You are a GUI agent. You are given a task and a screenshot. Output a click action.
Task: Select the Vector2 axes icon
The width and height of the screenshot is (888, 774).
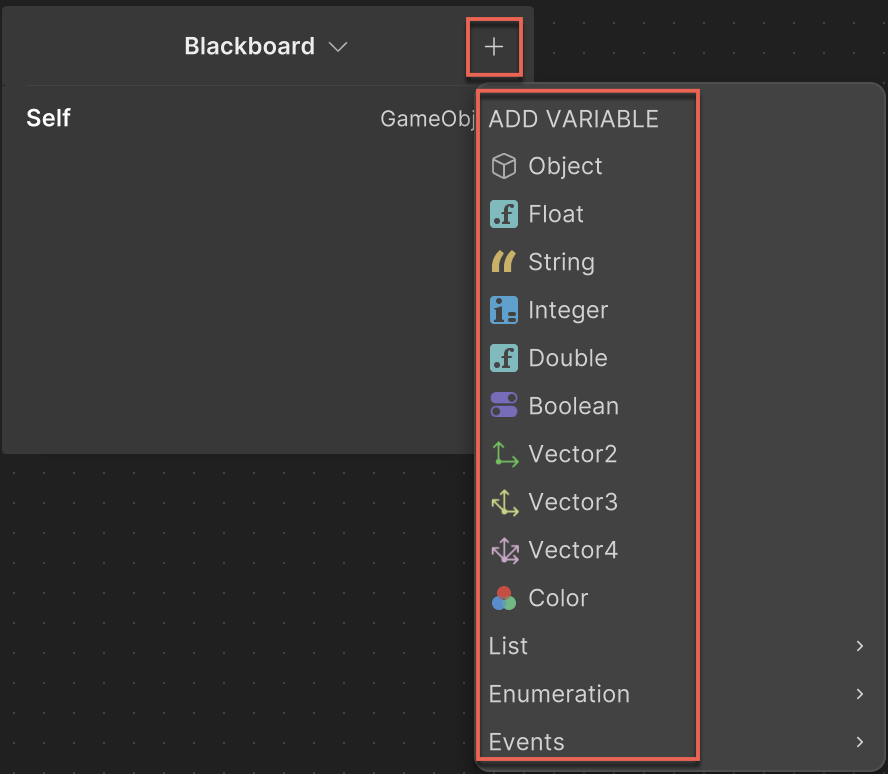tap(505, 454)
